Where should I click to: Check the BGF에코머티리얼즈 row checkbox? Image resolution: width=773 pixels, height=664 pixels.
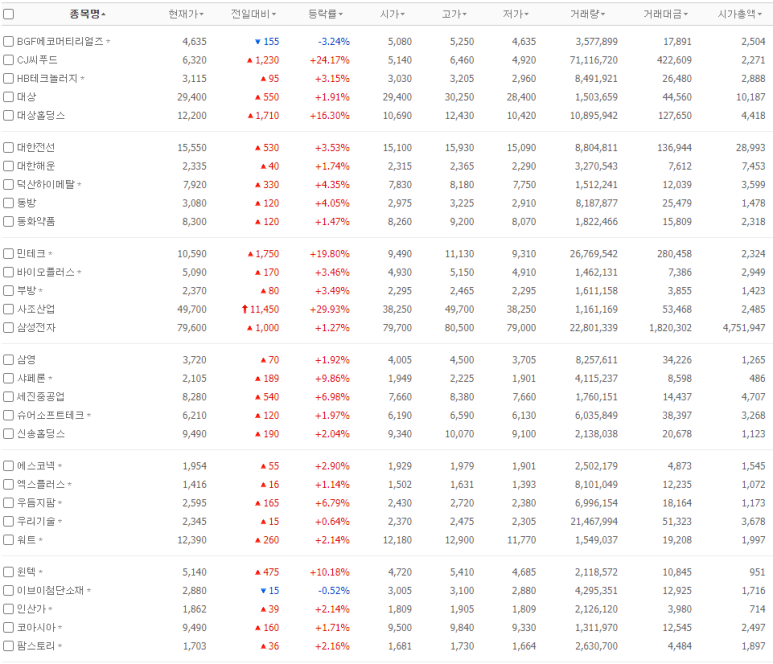click(x=8, y=41)
